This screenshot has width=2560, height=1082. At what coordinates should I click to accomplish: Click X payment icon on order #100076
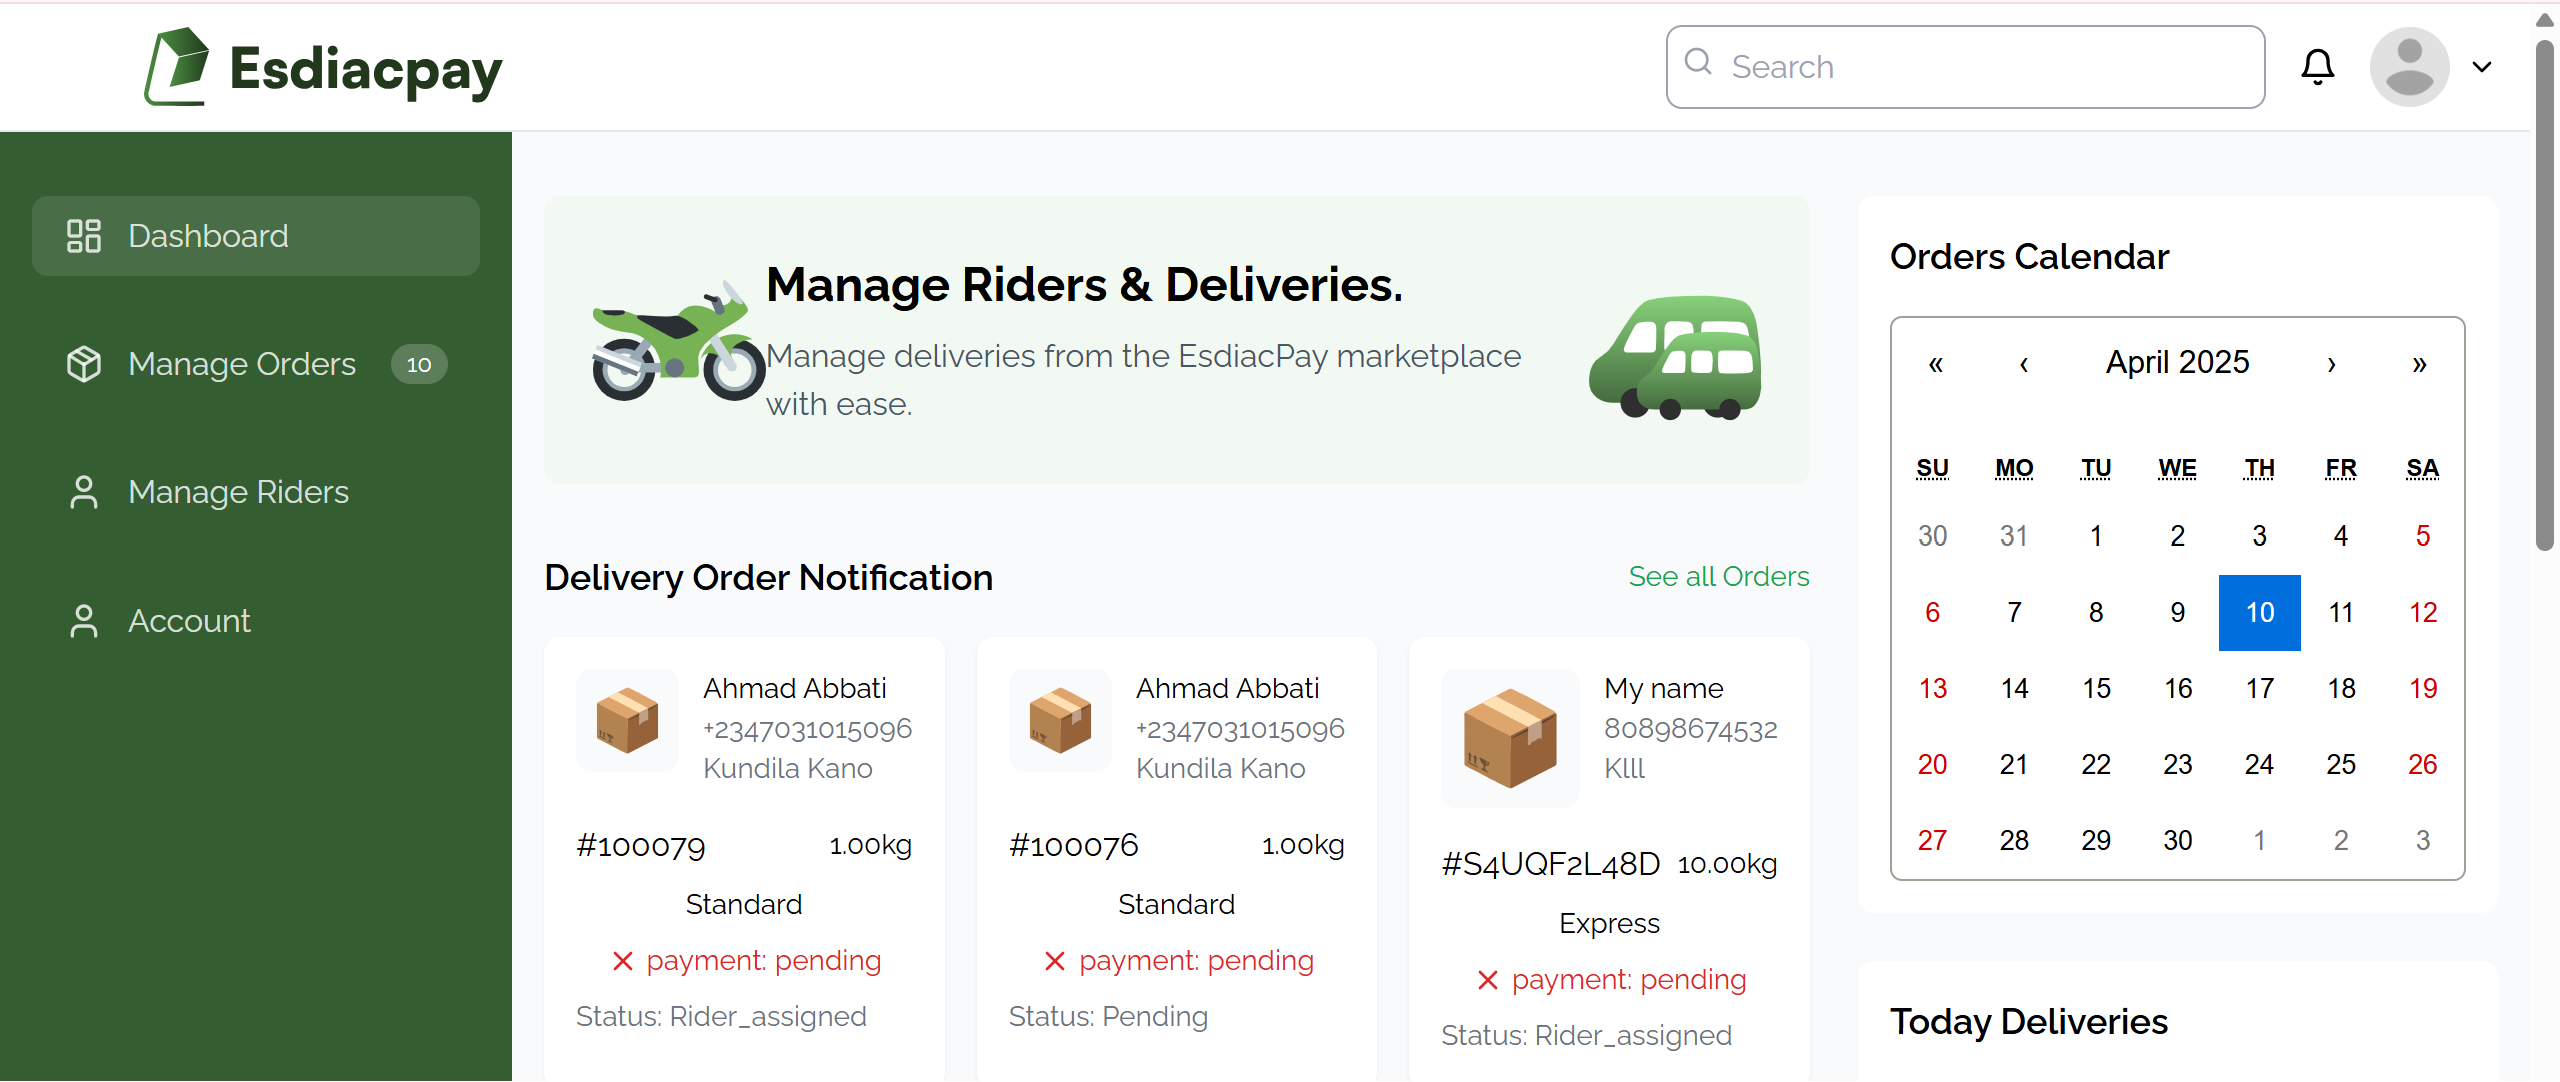click(1055, 961)
